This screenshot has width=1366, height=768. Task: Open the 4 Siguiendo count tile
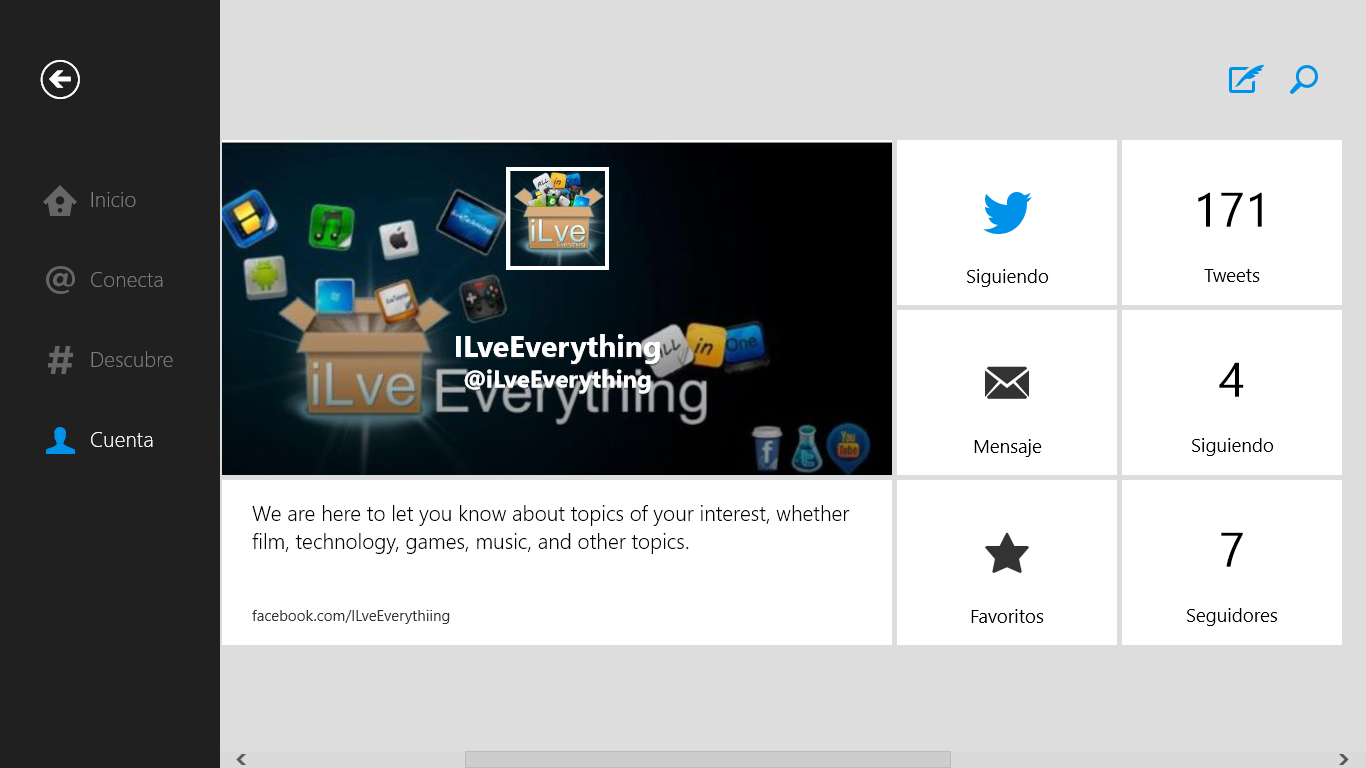[x=1232, y=393]
